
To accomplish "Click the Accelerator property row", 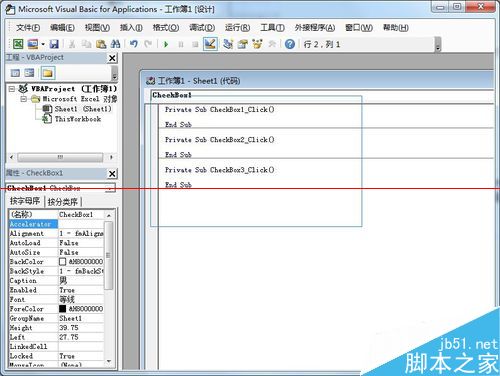I will coord(56,224).
